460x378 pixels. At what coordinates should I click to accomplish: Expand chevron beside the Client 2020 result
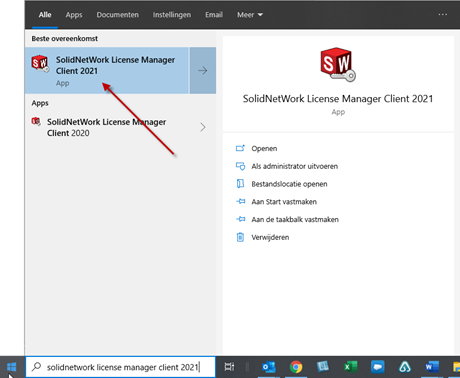click(203, 127)
